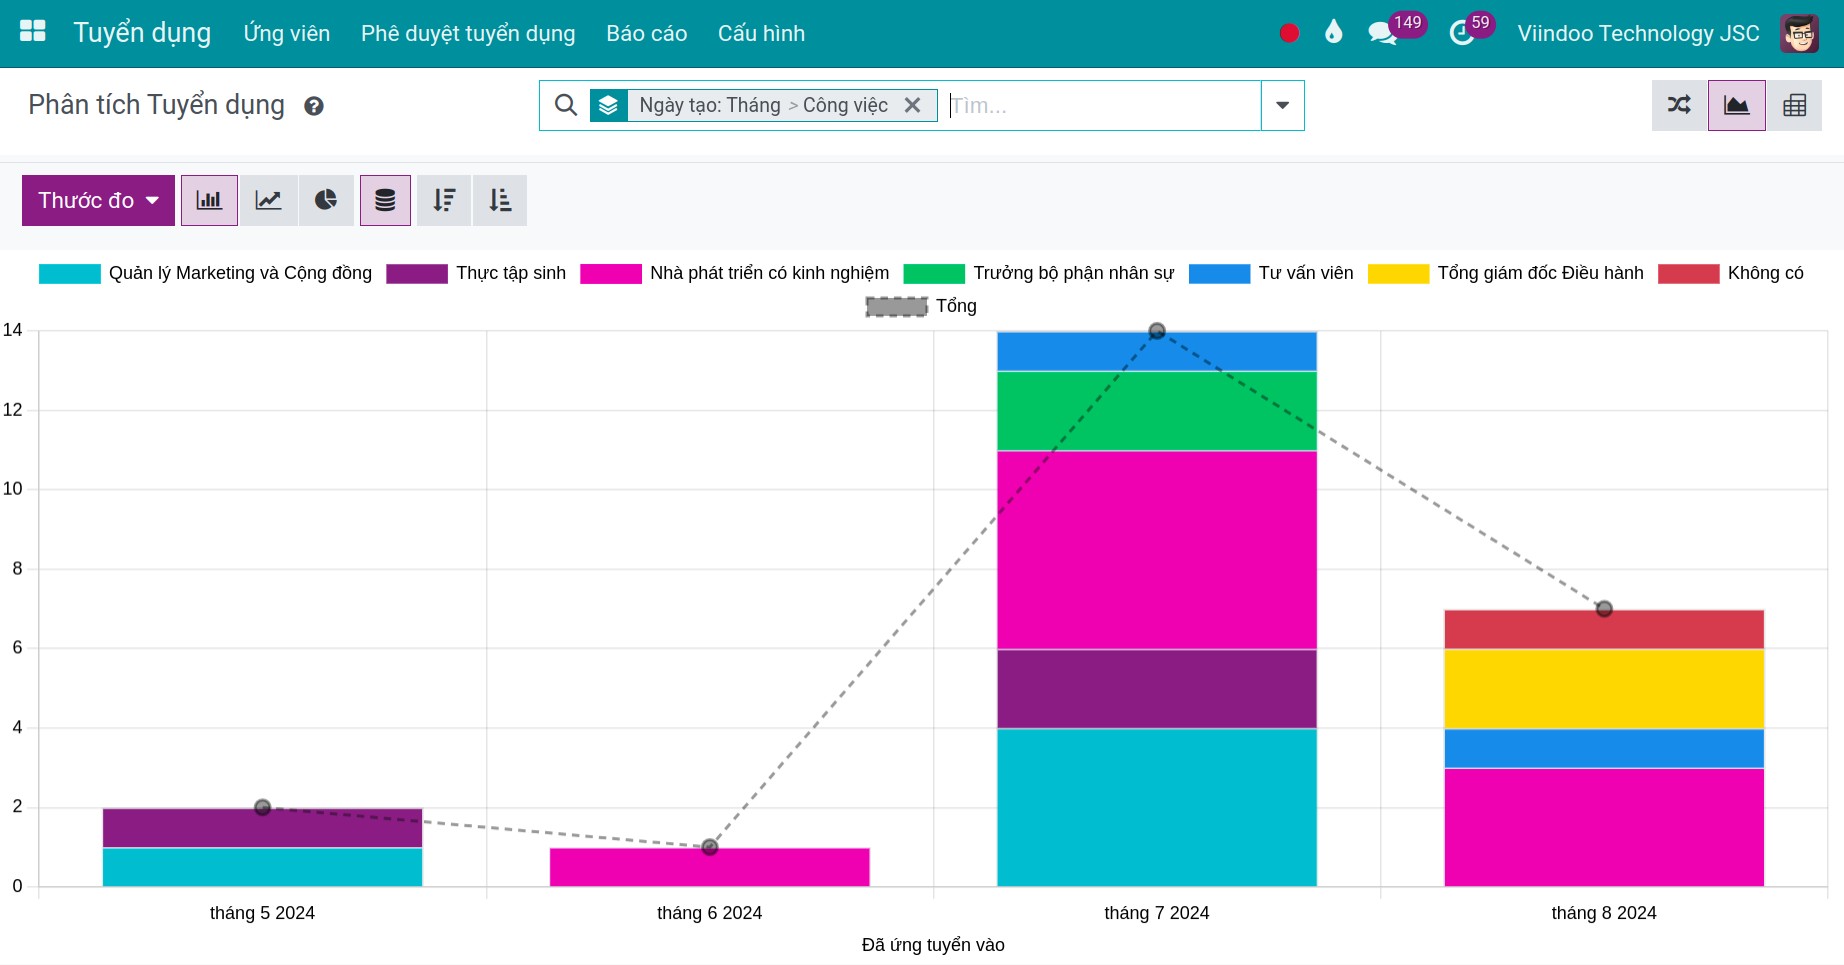Go to Tuyển dụng app home
This screenshot has height=965, width=1844.
(x=142, y=33)
